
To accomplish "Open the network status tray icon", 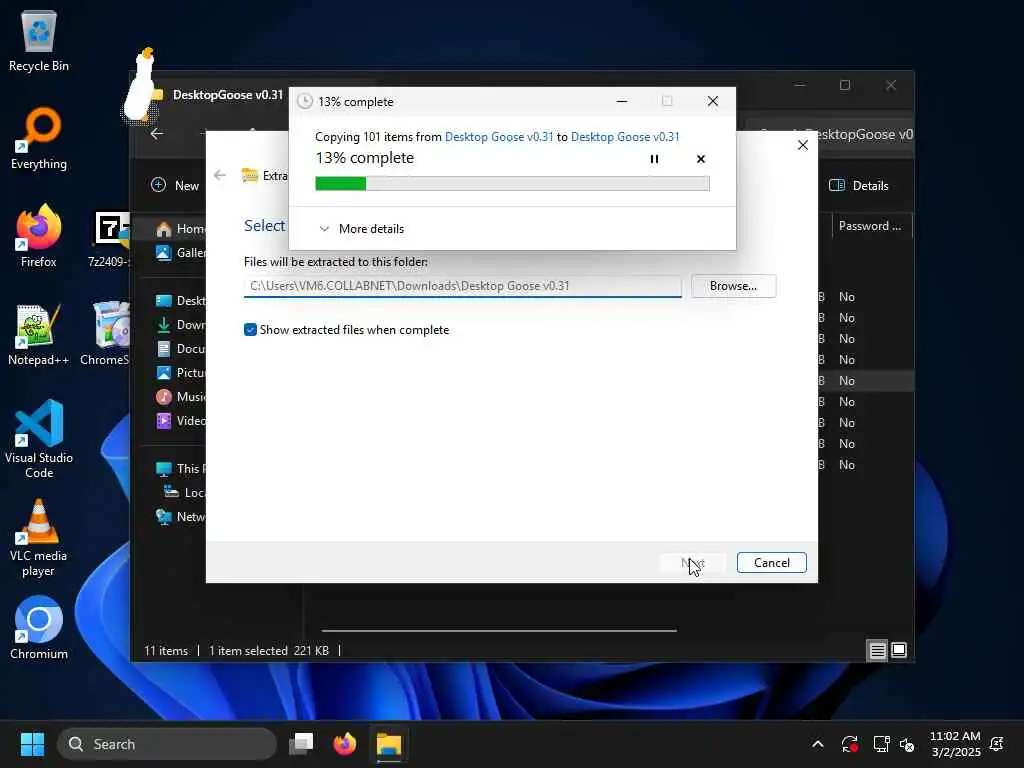I will pos(881,744).
